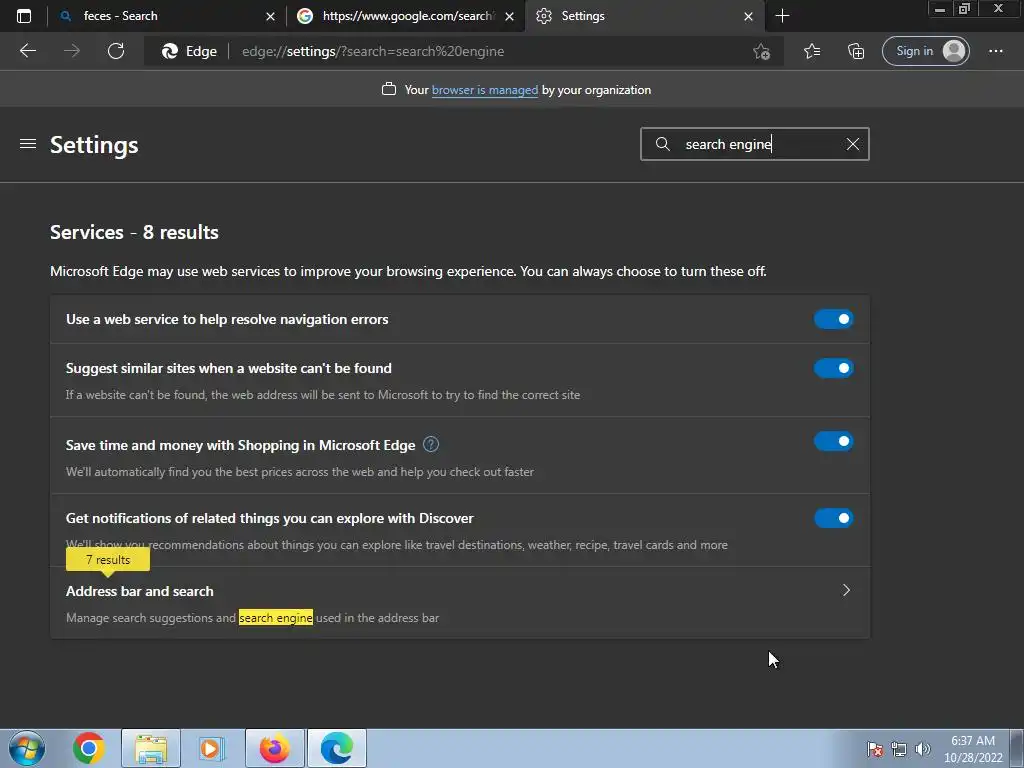Image resolution: width=1024 pixels, height=768 pixels.
Task: Open a new tab
Action: click(x=782, y=16)
